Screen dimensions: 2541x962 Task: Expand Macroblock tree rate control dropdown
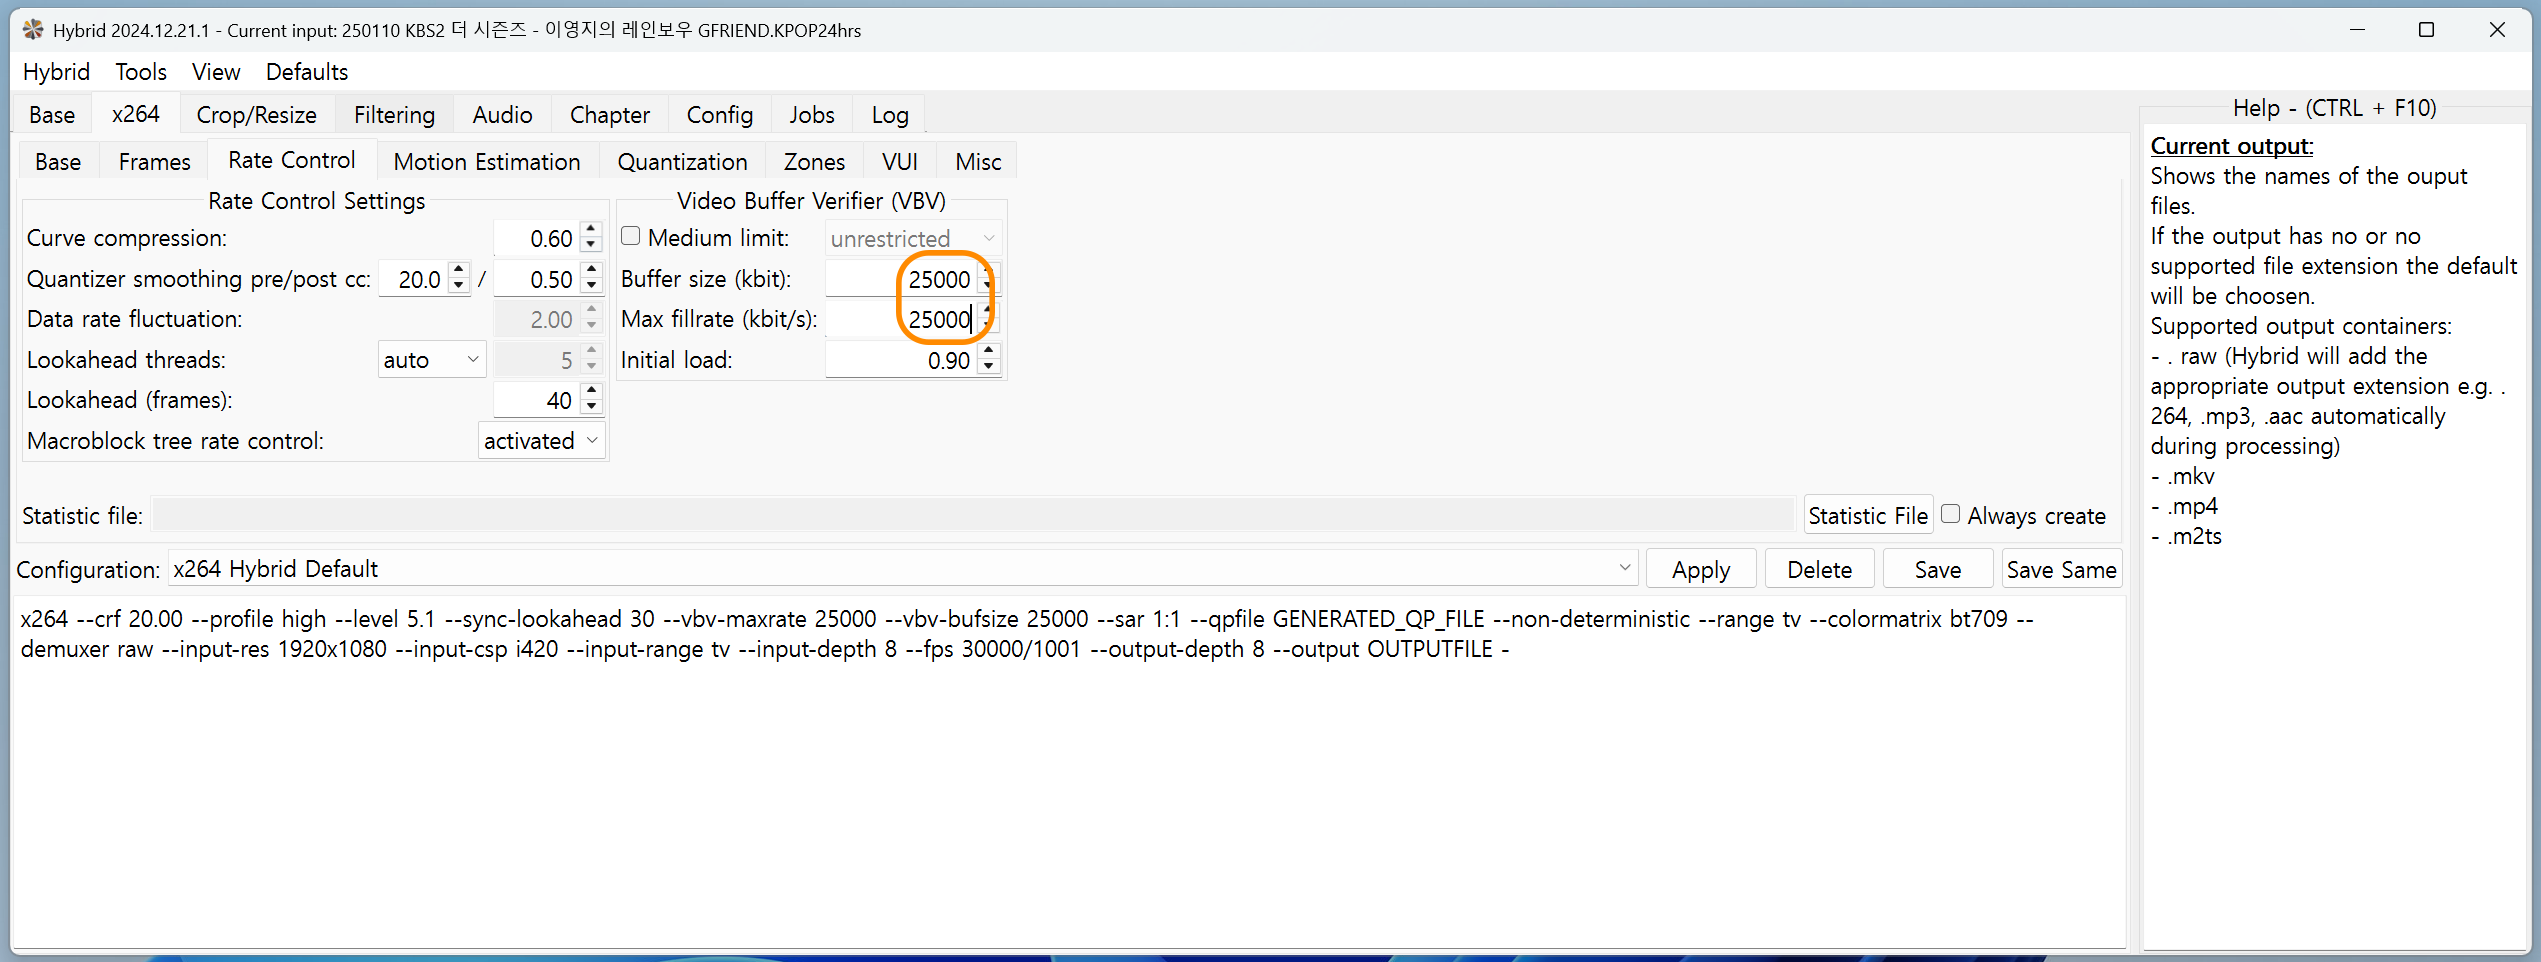click(541, 441)
